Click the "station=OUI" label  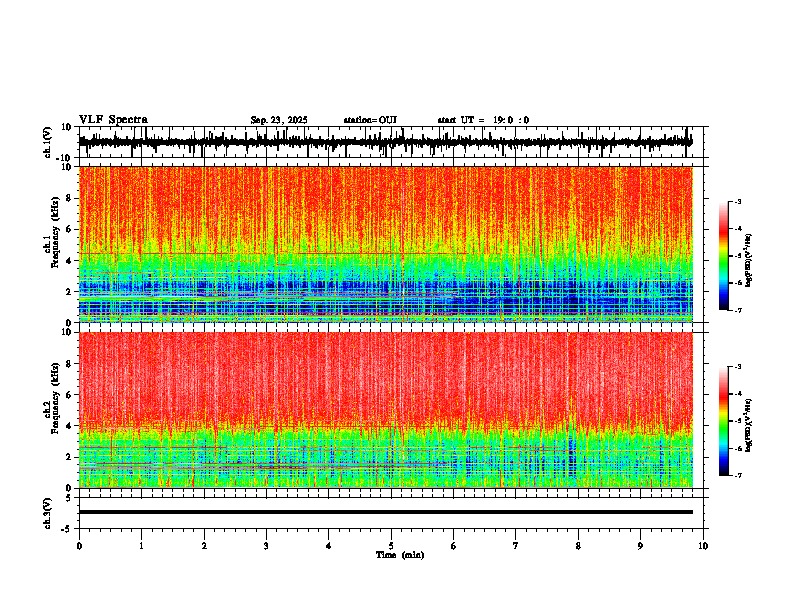pos(370,120)
